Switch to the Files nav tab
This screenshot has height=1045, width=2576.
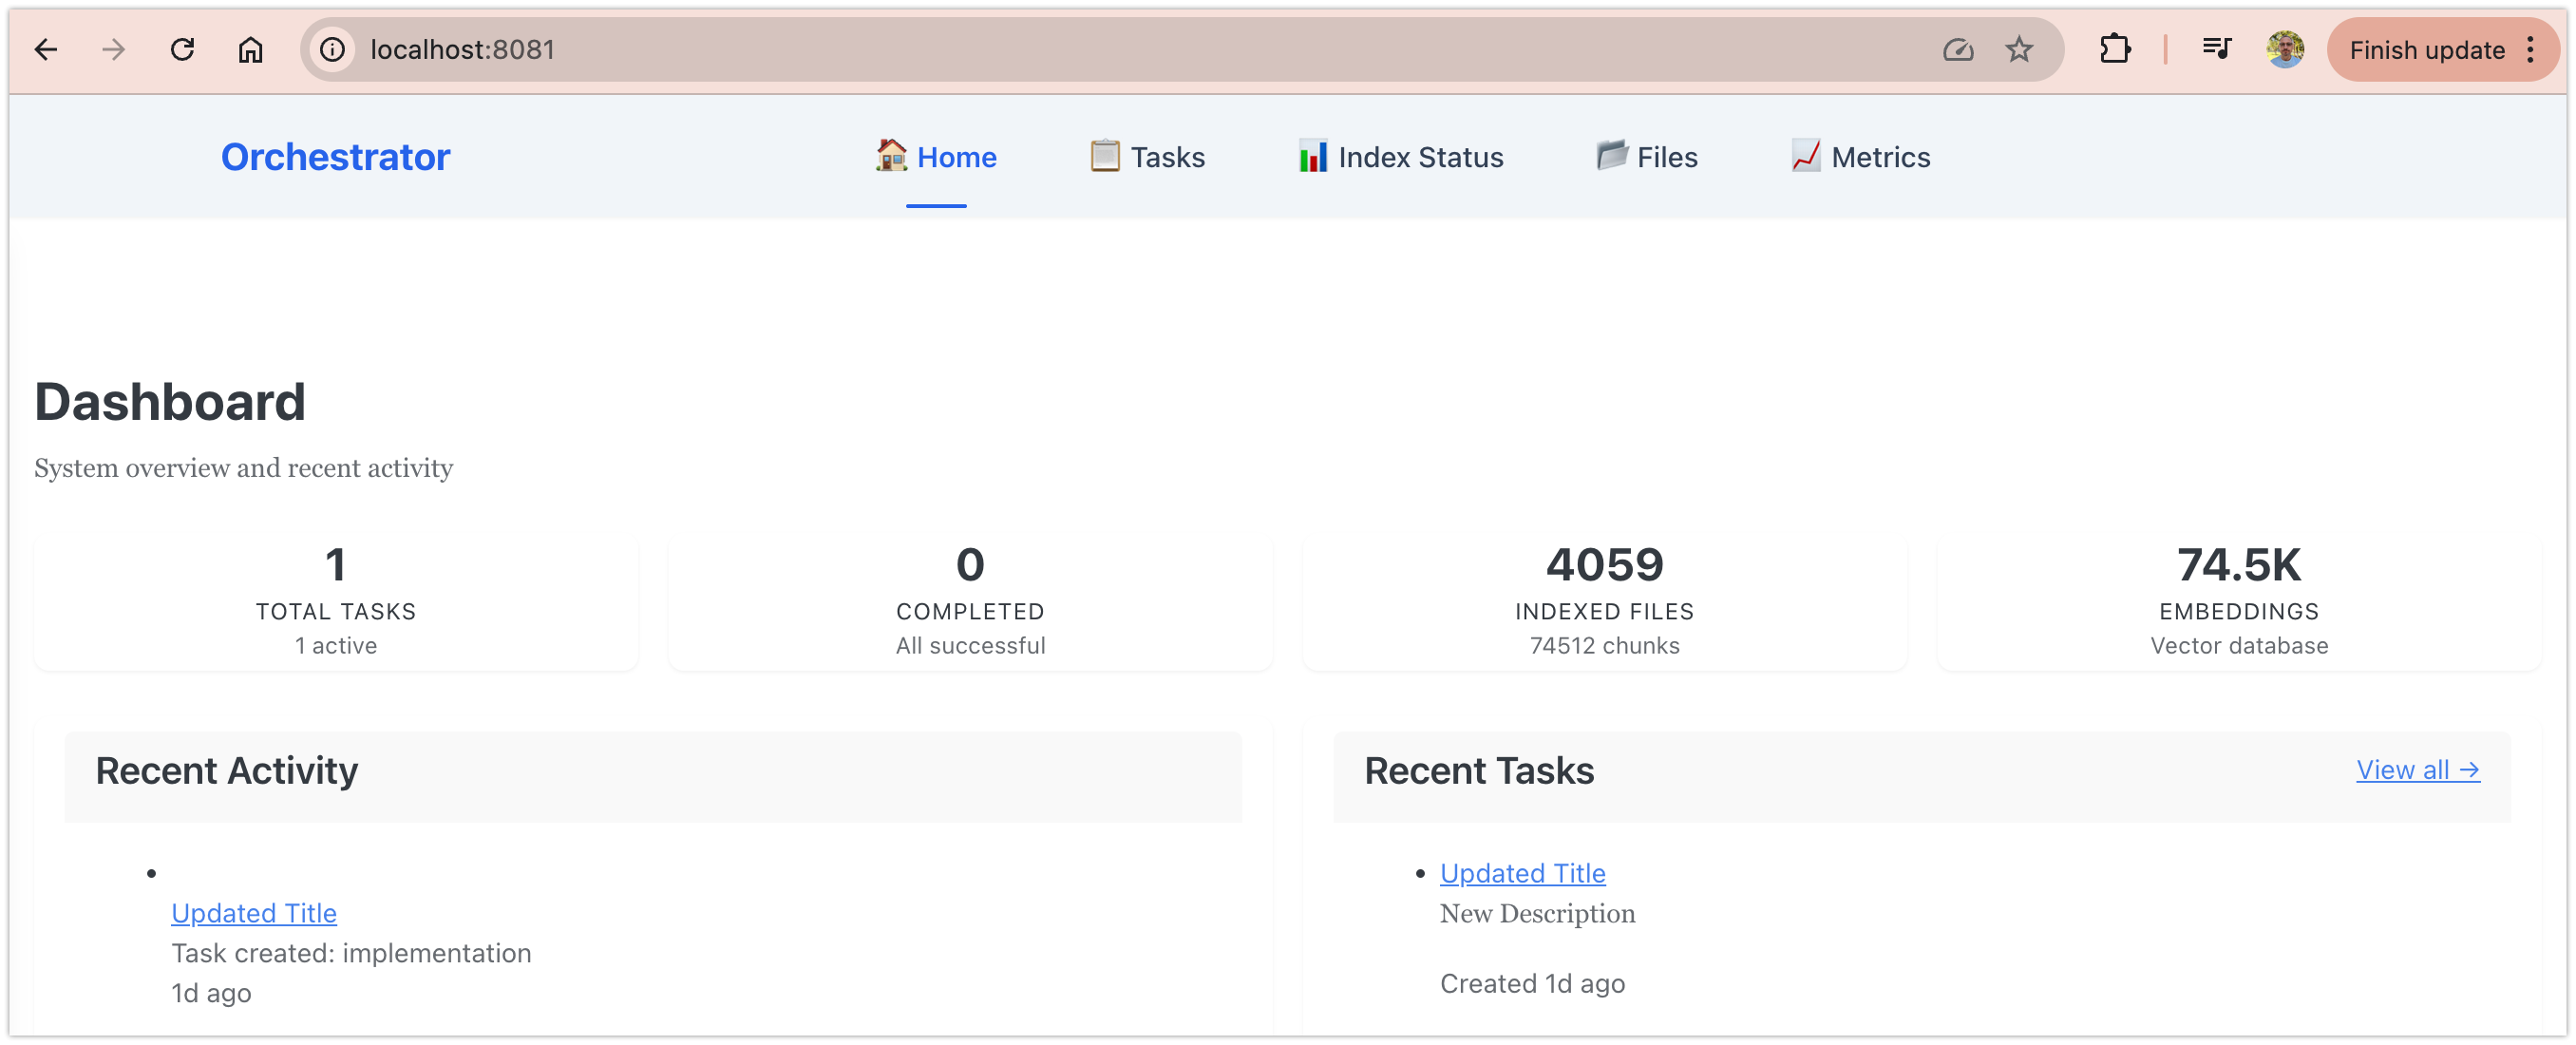coord(1647,157)
